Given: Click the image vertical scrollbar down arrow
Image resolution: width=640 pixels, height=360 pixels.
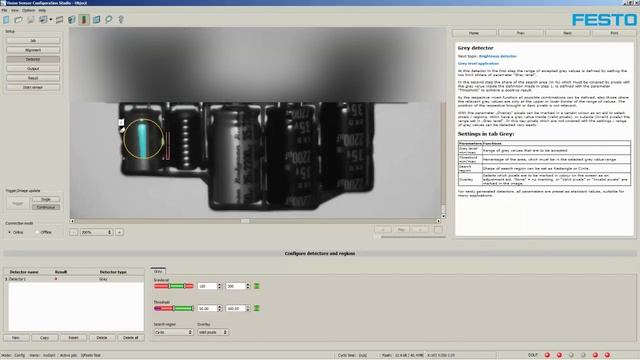Looking at the screenshot, I should [x=443, y=216].
